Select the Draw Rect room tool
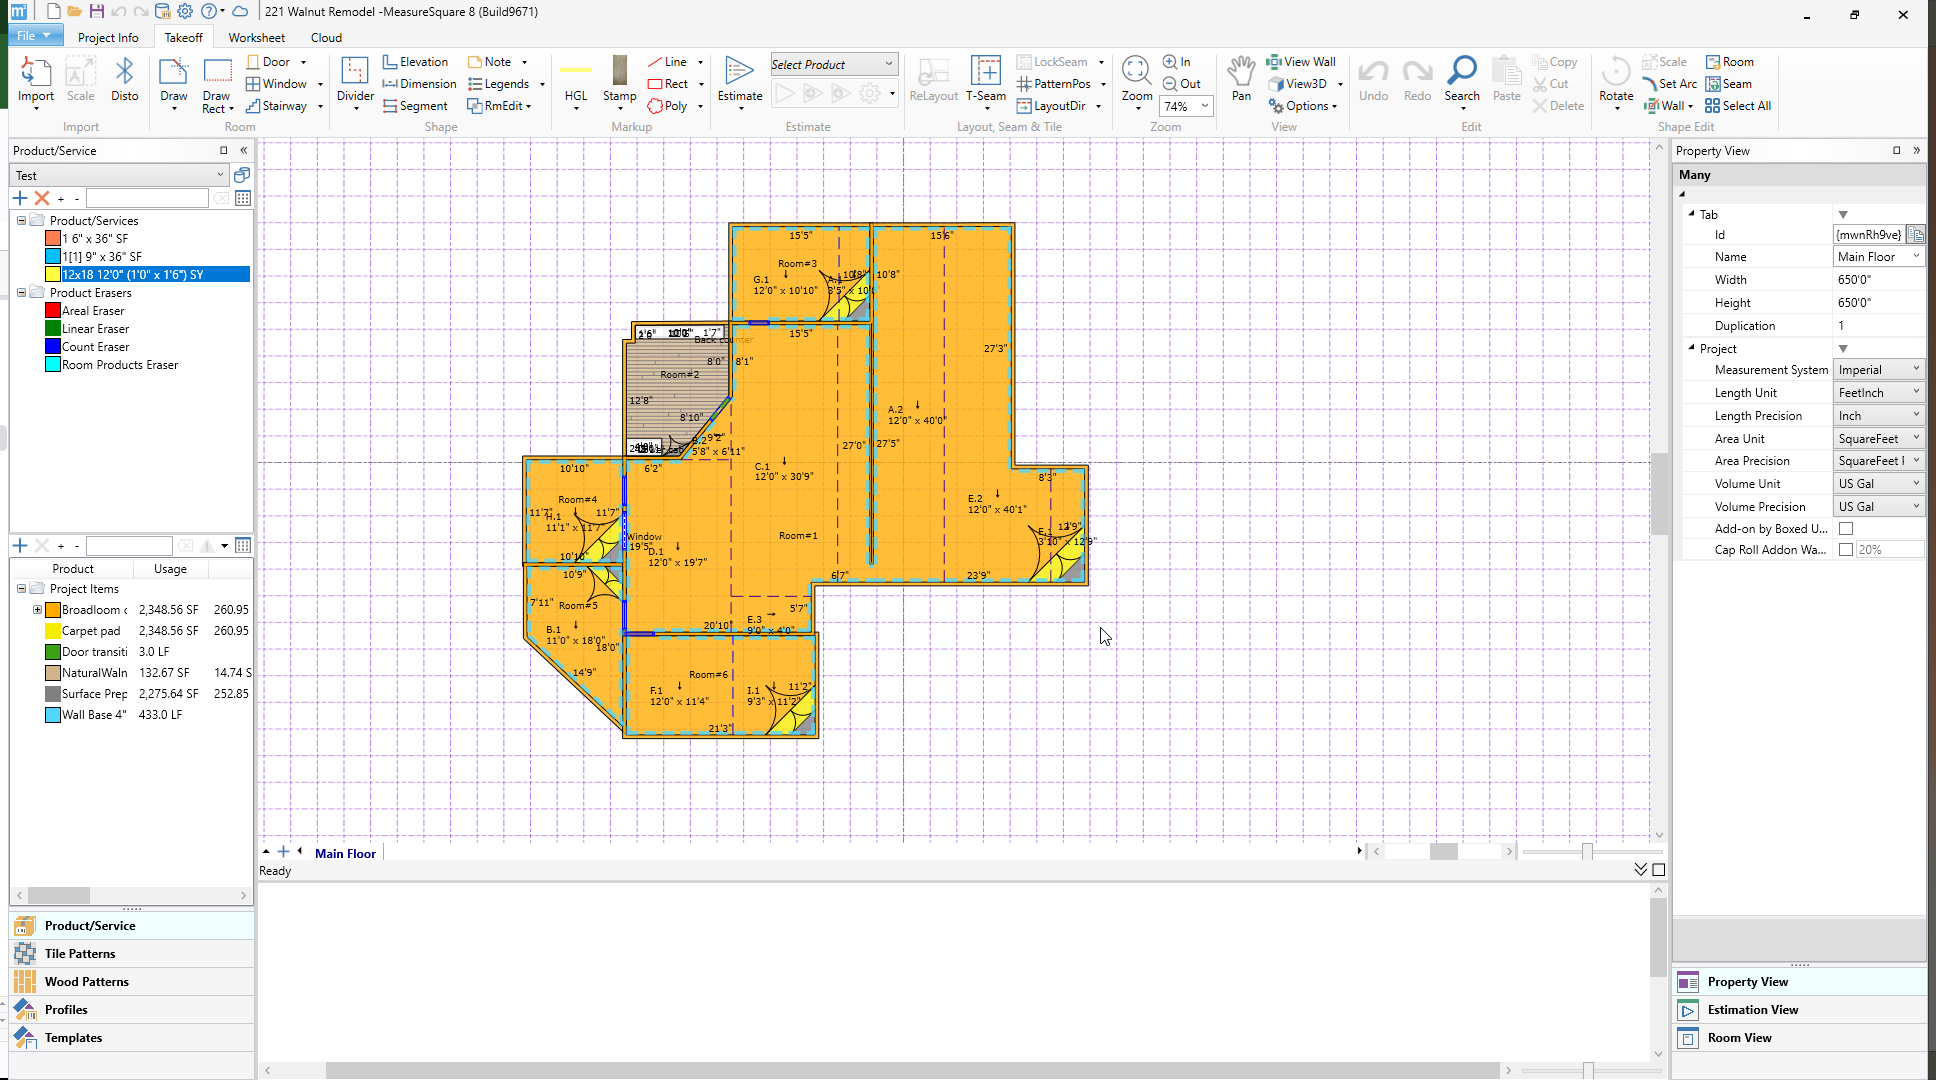This screenshot has height=1080, width=1936. coord(216,73)
